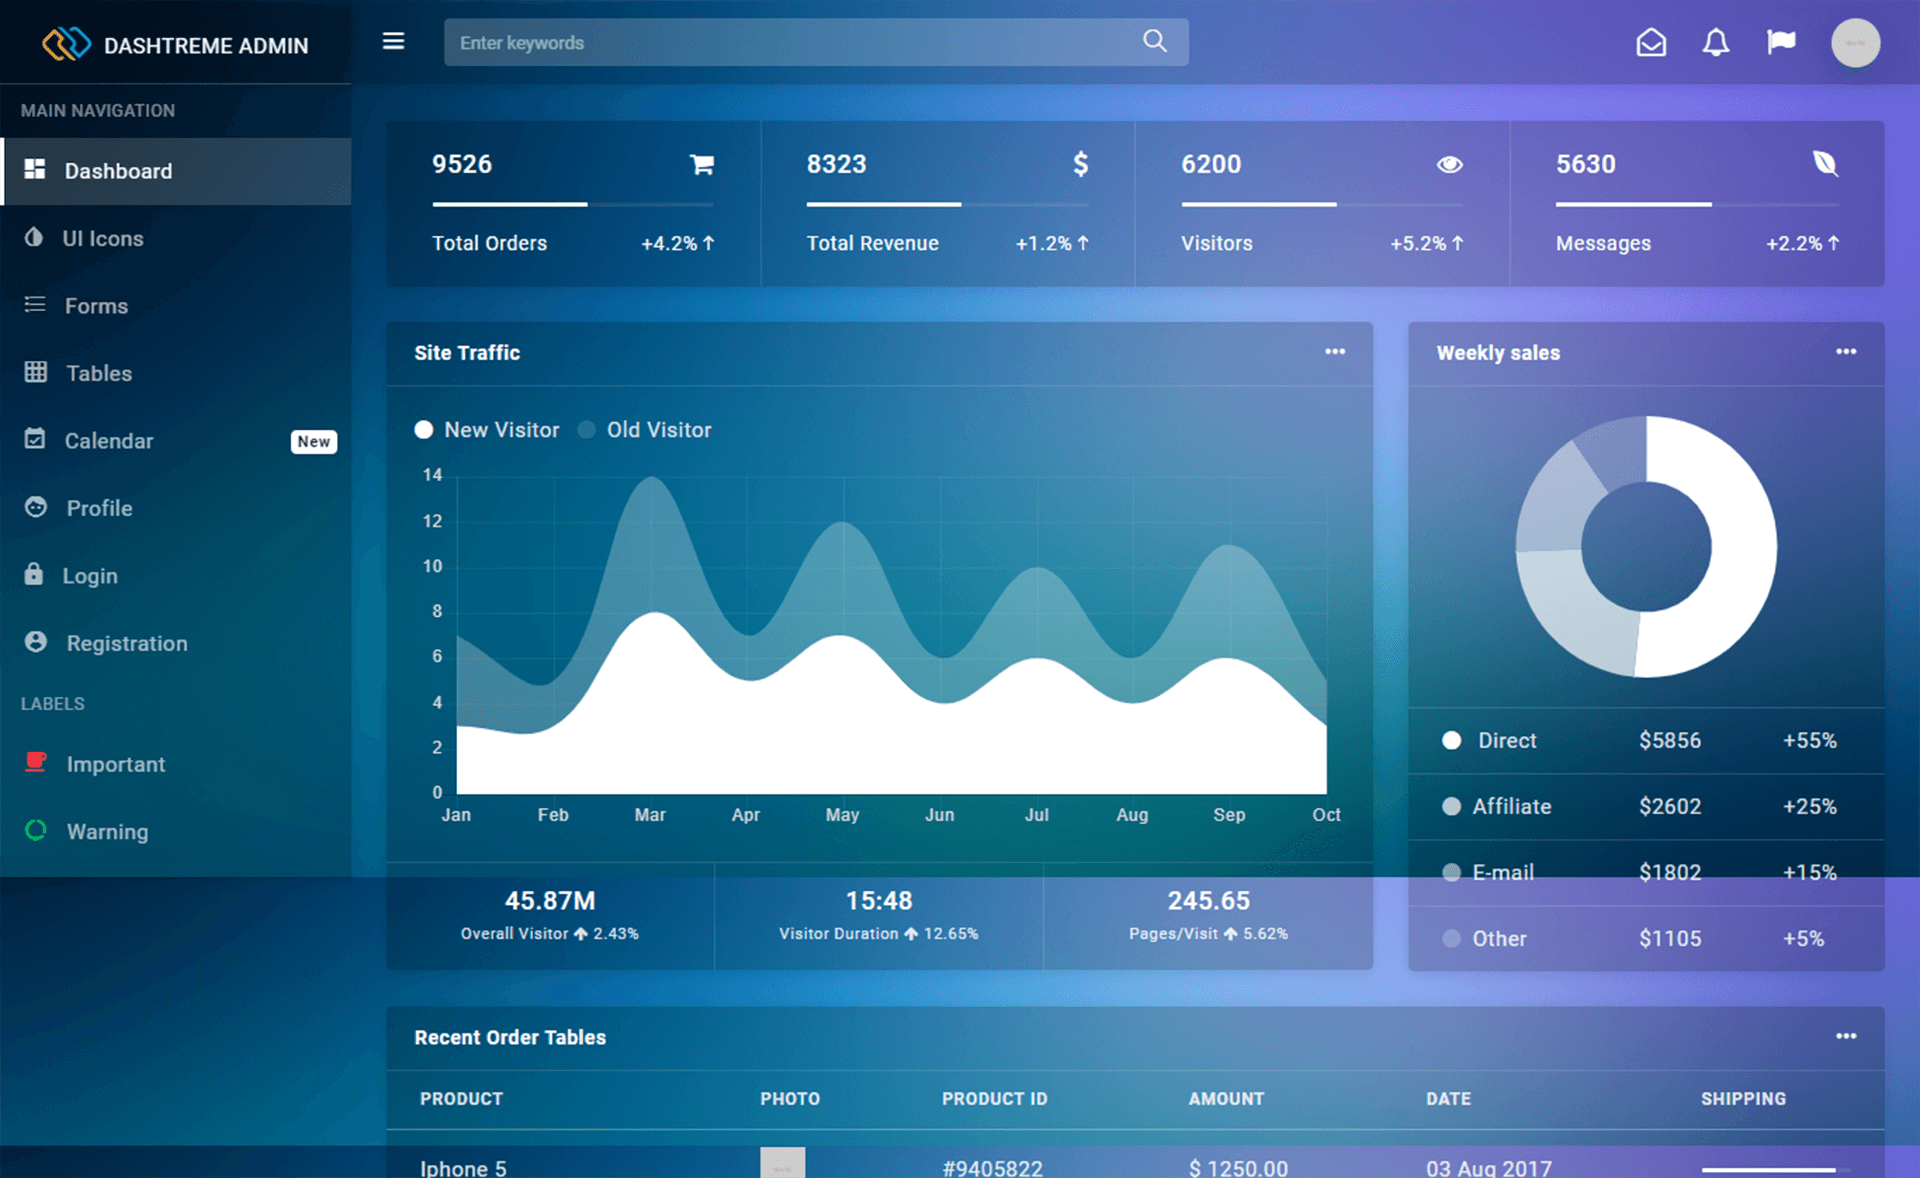Click the Registration navigation button
1920x1178 pixels.
(x=128, y=643)
